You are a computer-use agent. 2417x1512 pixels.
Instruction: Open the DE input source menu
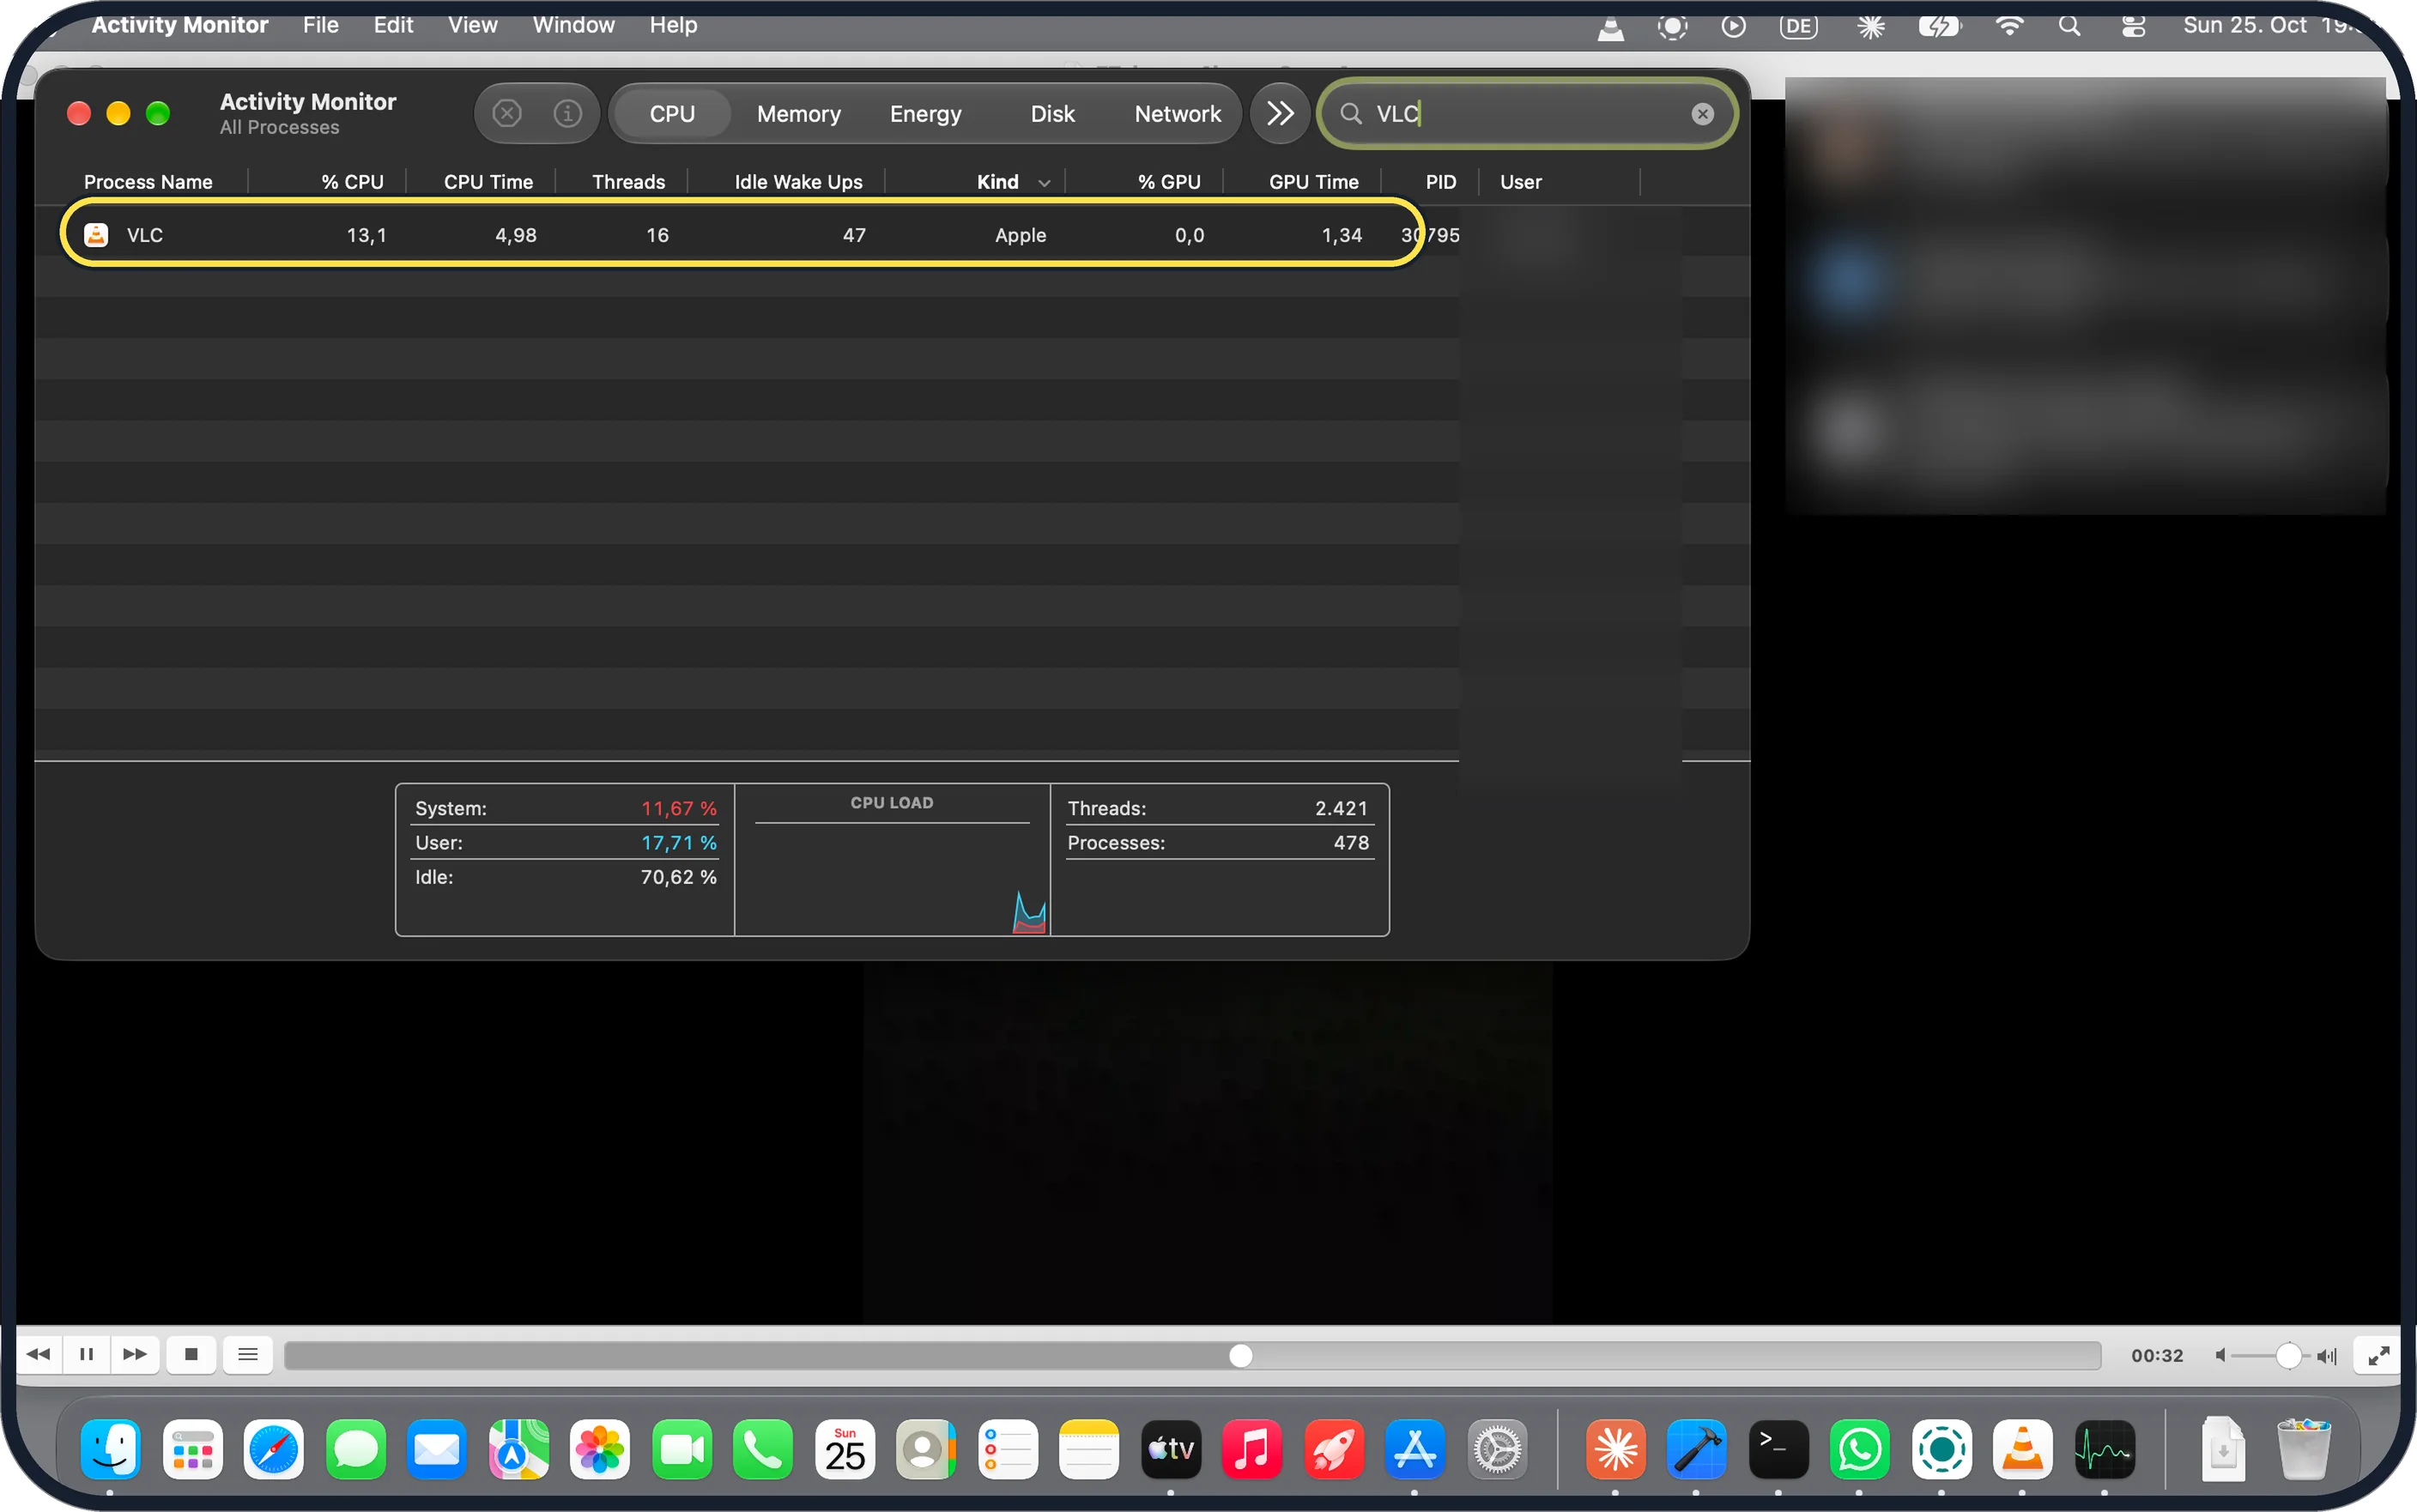click(x=1798, y=27)
